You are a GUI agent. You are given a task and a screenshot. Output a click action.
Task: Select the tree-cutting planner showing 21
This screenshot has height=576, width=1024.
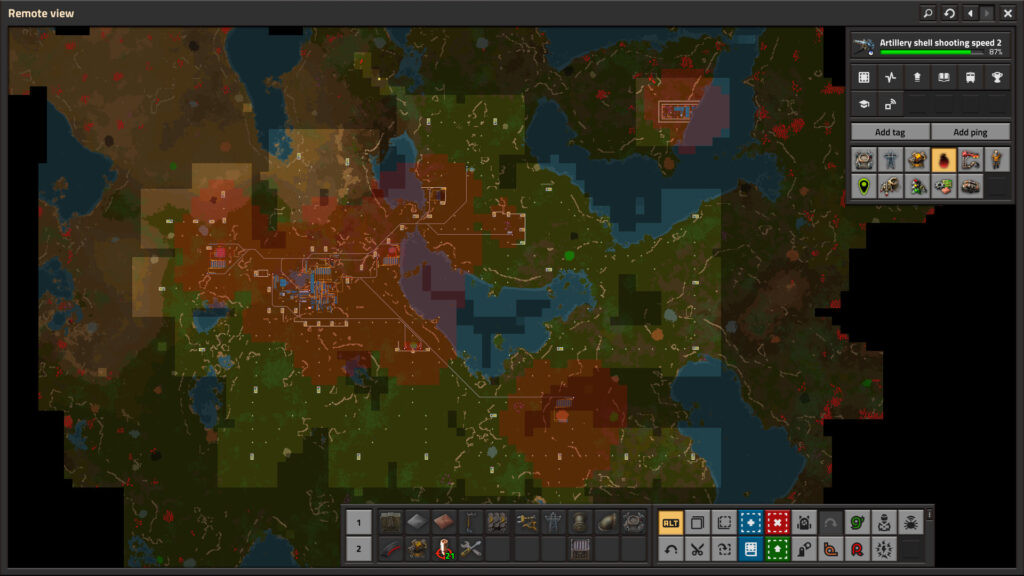pyautogui.click(x=444, y=549)
